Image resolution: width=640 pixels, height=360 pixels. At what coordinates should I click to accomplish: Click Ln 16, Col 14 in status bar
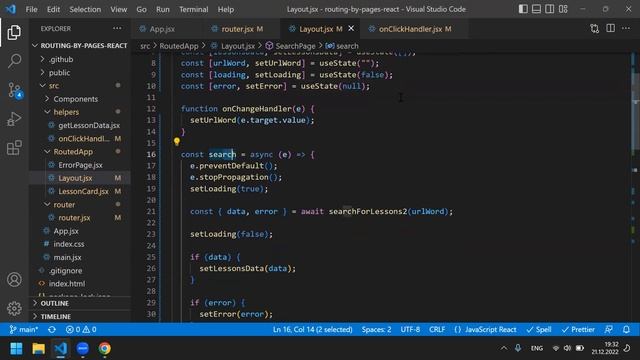[x=312, y=329]
